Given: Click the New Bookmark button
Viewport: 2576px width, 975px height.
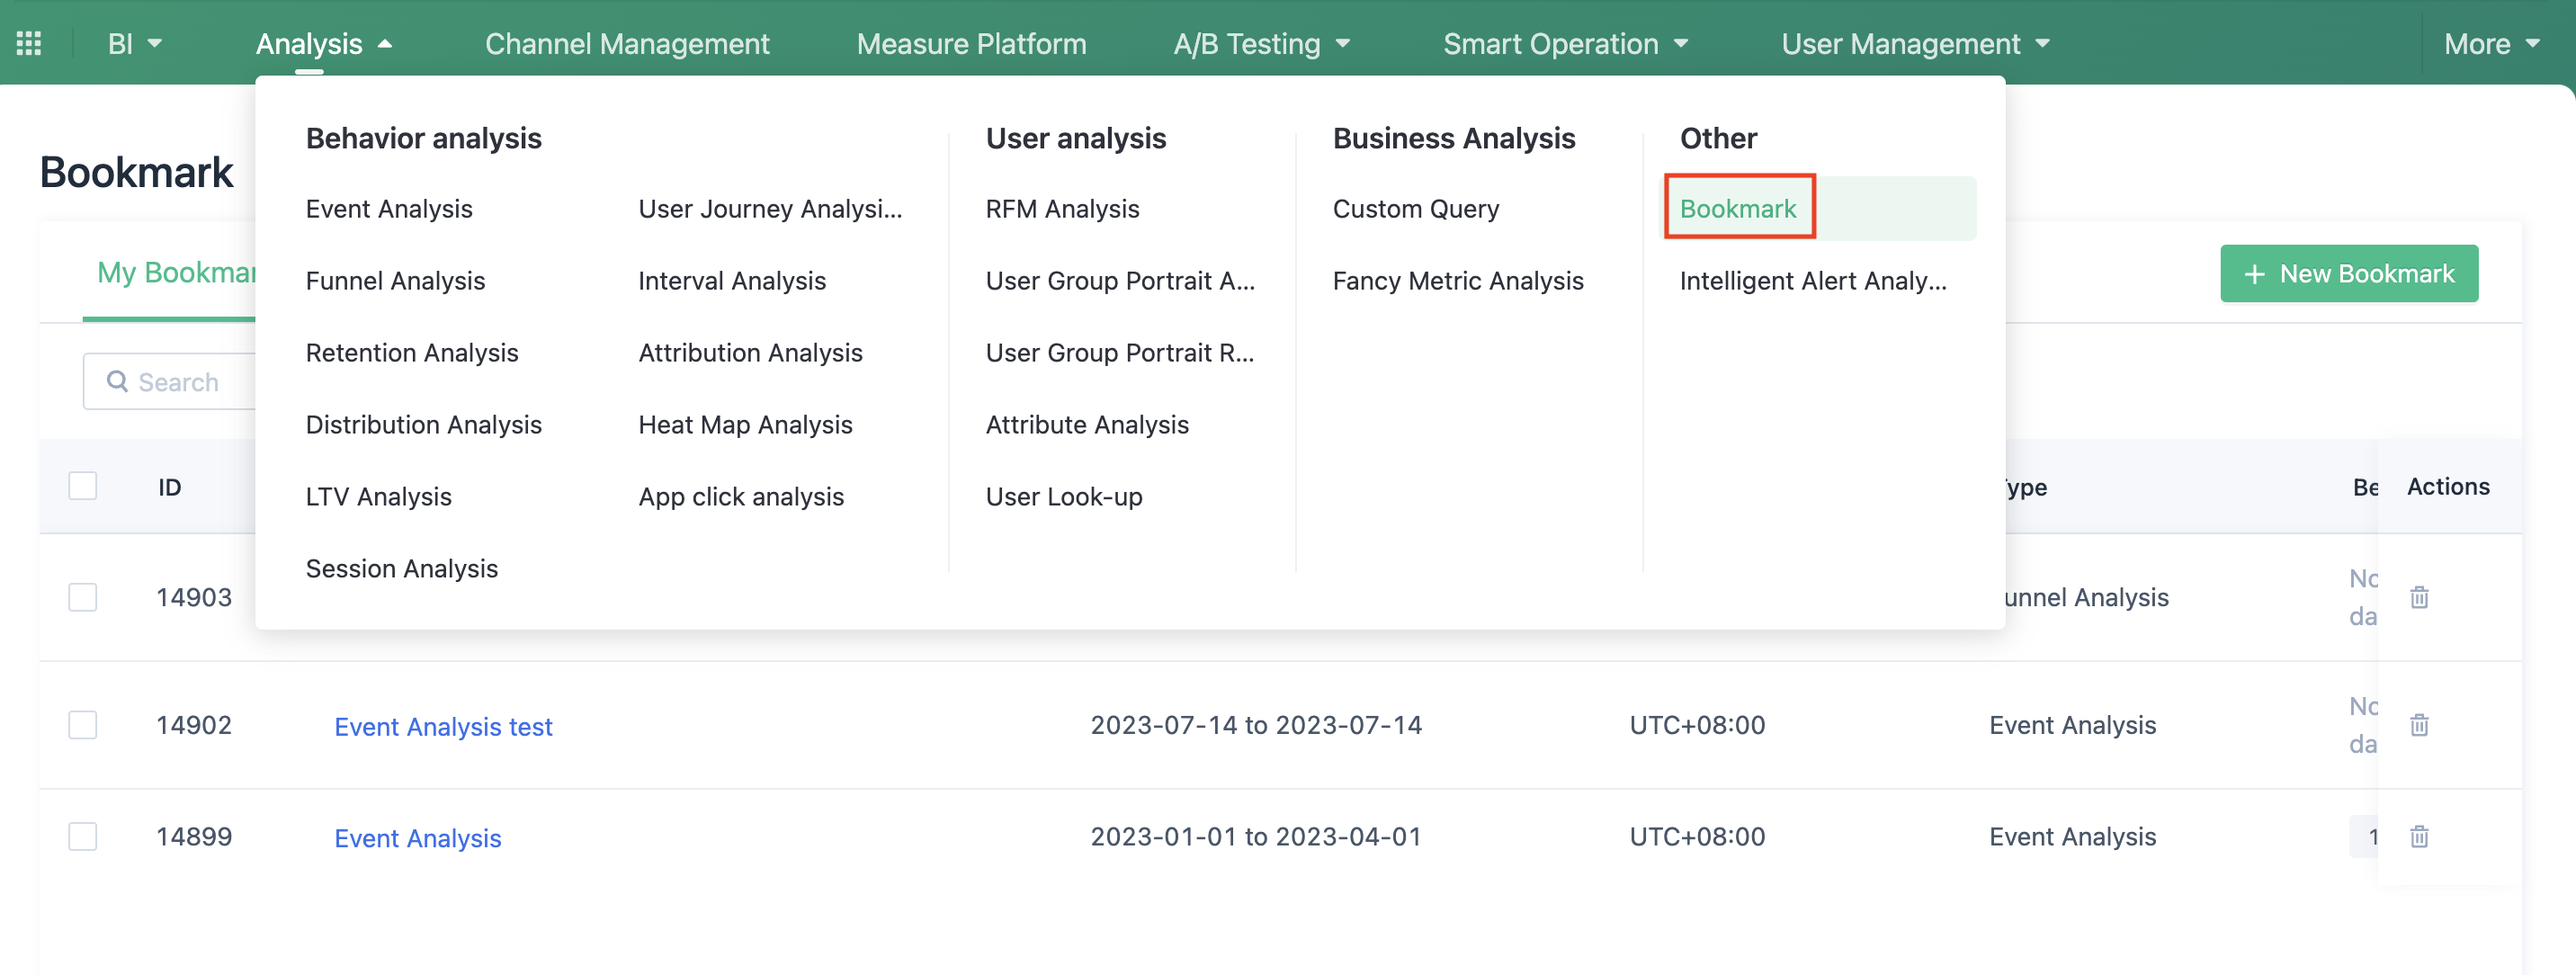Looking at the screenshot, I should point(2348,273).
